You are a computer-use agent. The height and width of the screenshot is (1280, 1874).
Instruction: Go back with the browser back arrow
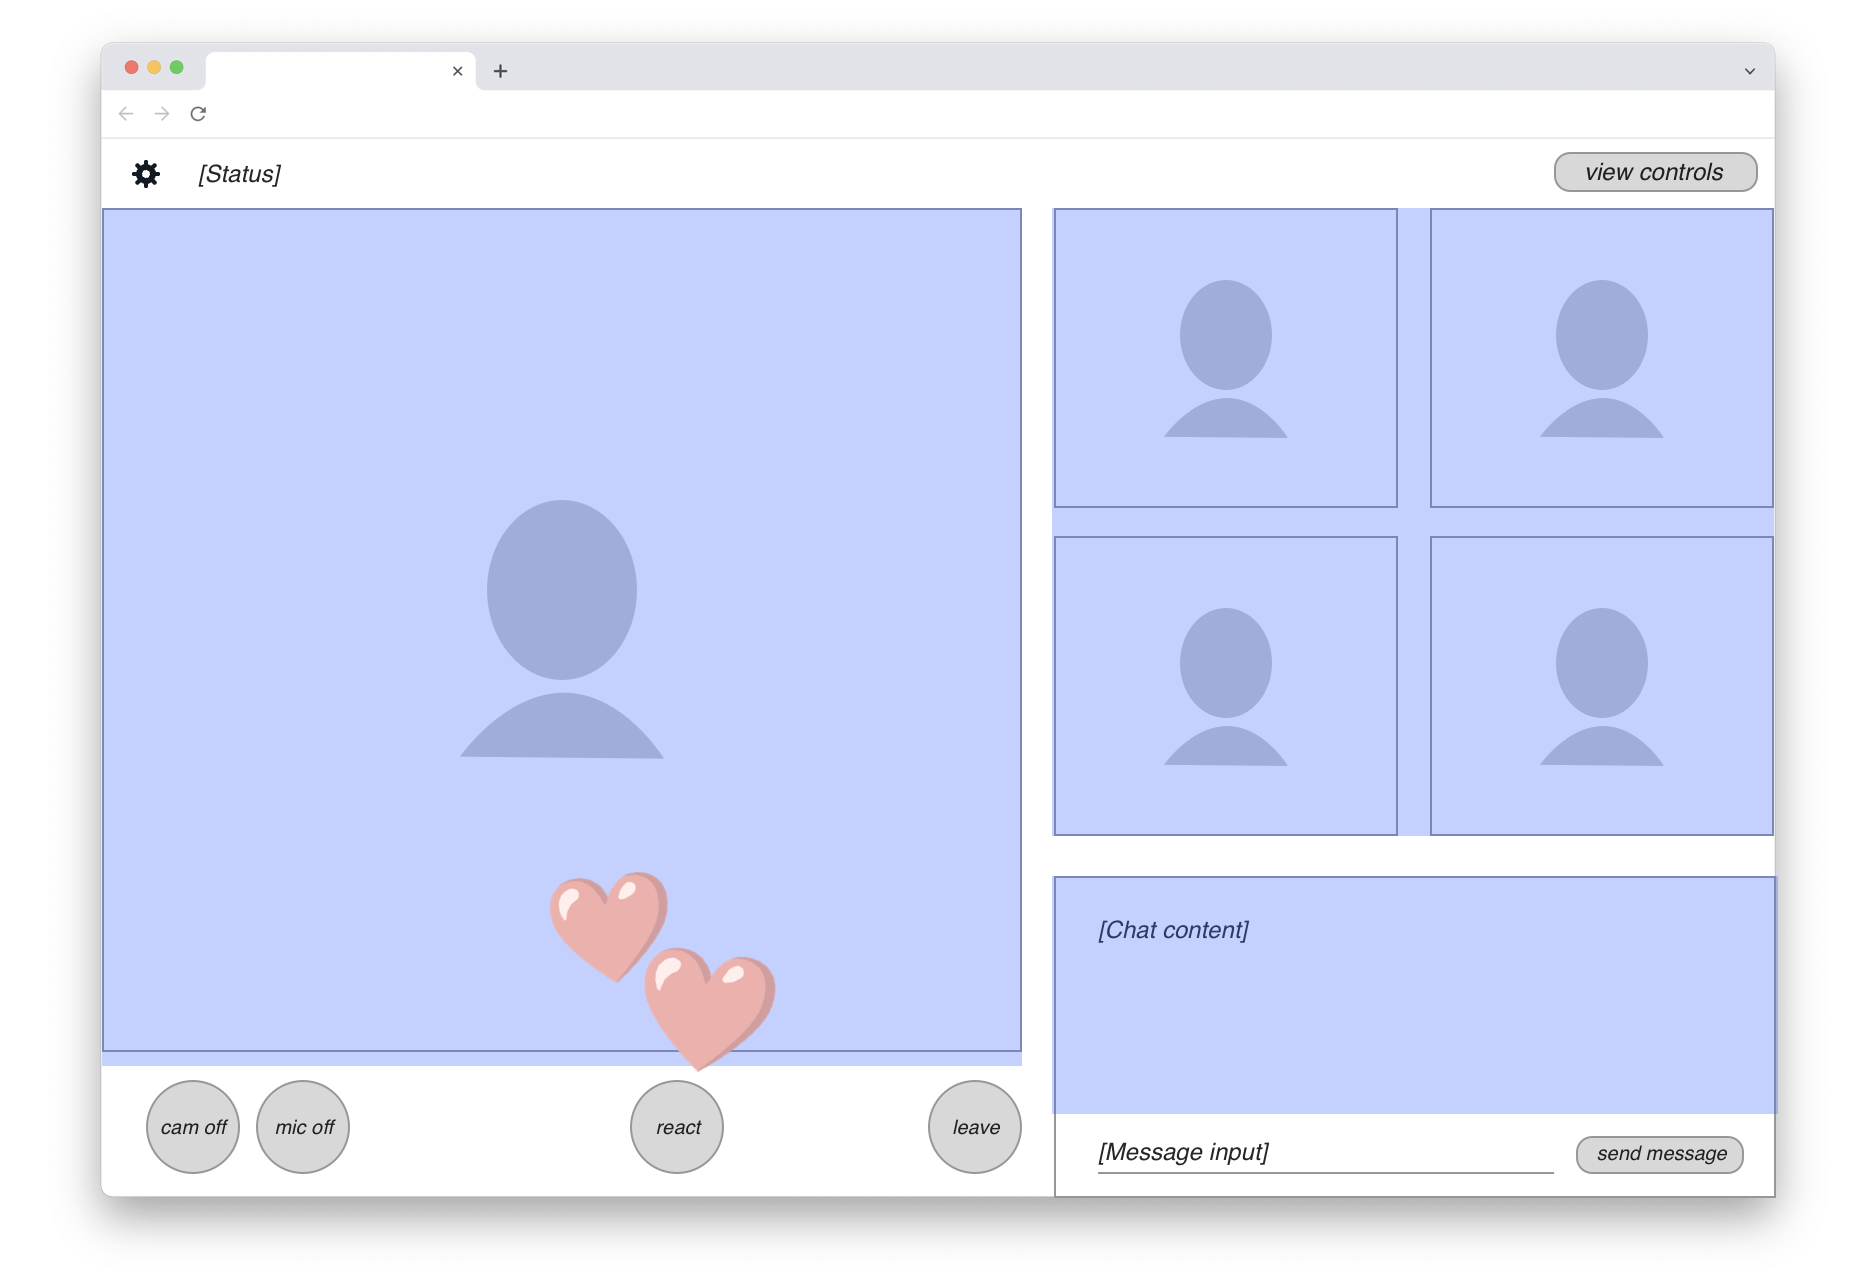126,114
